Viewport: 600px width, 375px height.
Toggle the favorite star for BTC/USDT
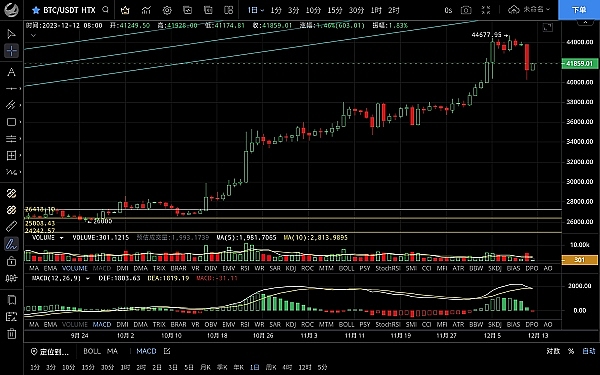pos(36,10)
